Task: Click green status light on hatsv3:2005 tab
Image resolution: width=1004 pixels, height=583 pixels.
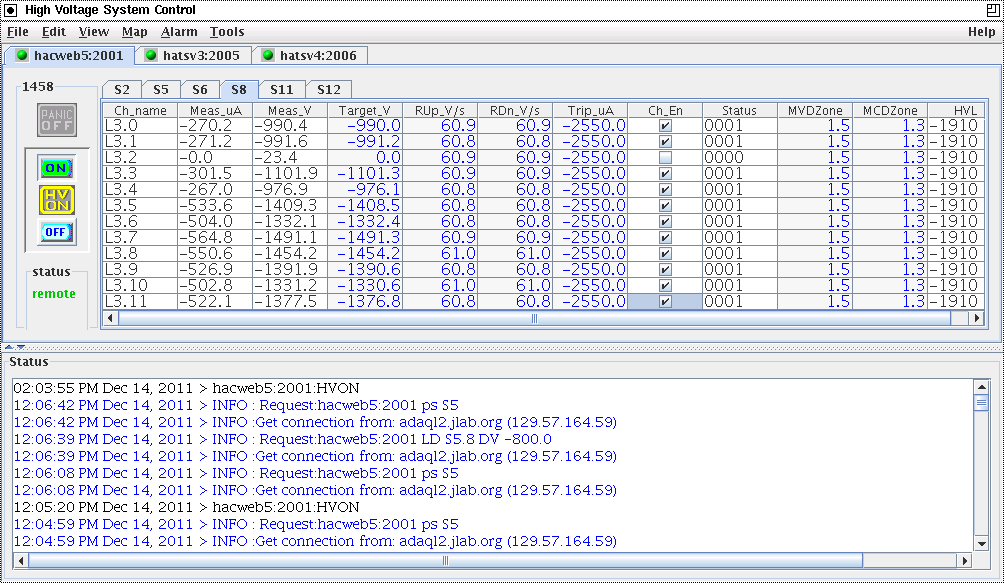Action: pos(151,55)
